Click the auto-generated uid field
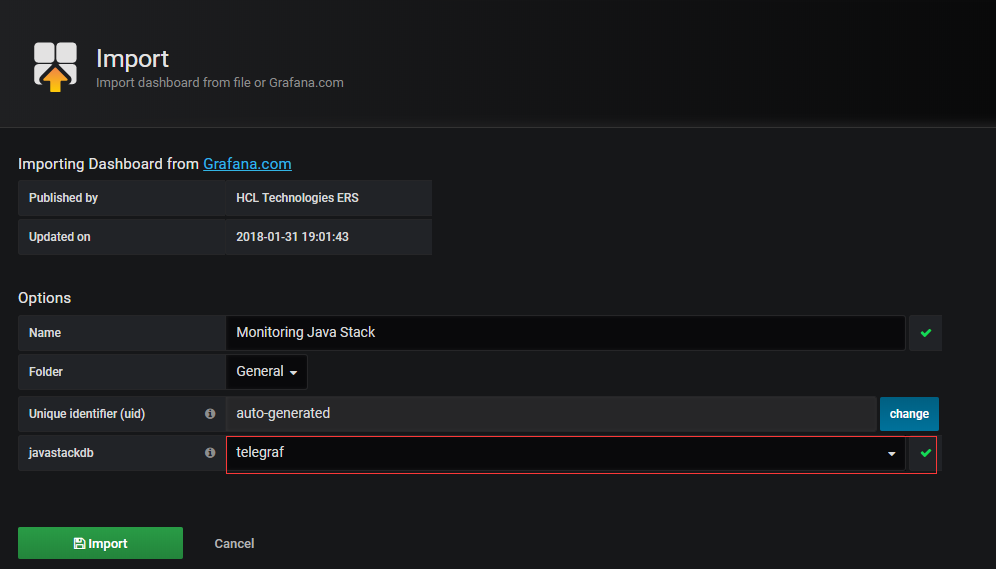Viewport: 996px width, 569px height. pos(550,413)
